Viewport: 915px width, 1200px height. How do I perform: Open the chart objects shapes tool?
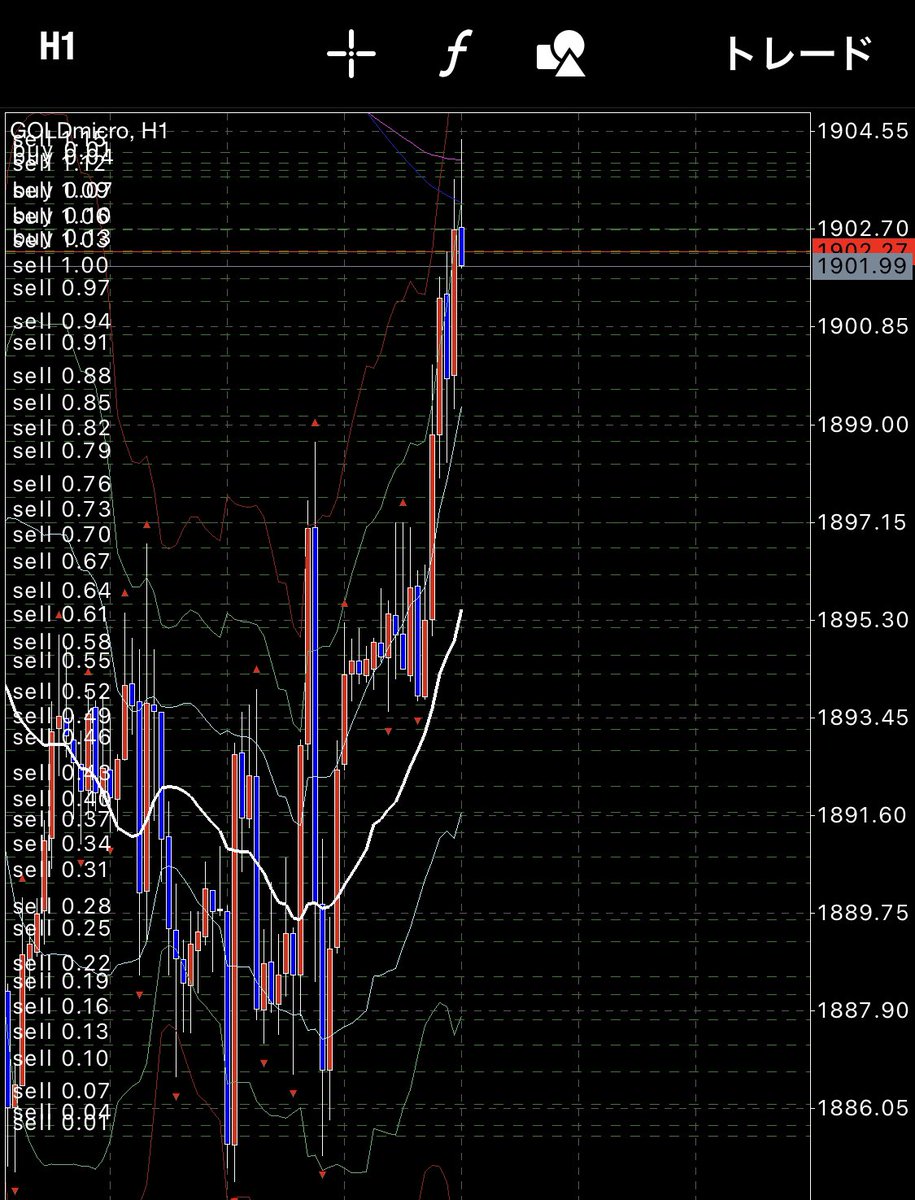(561, 53)
